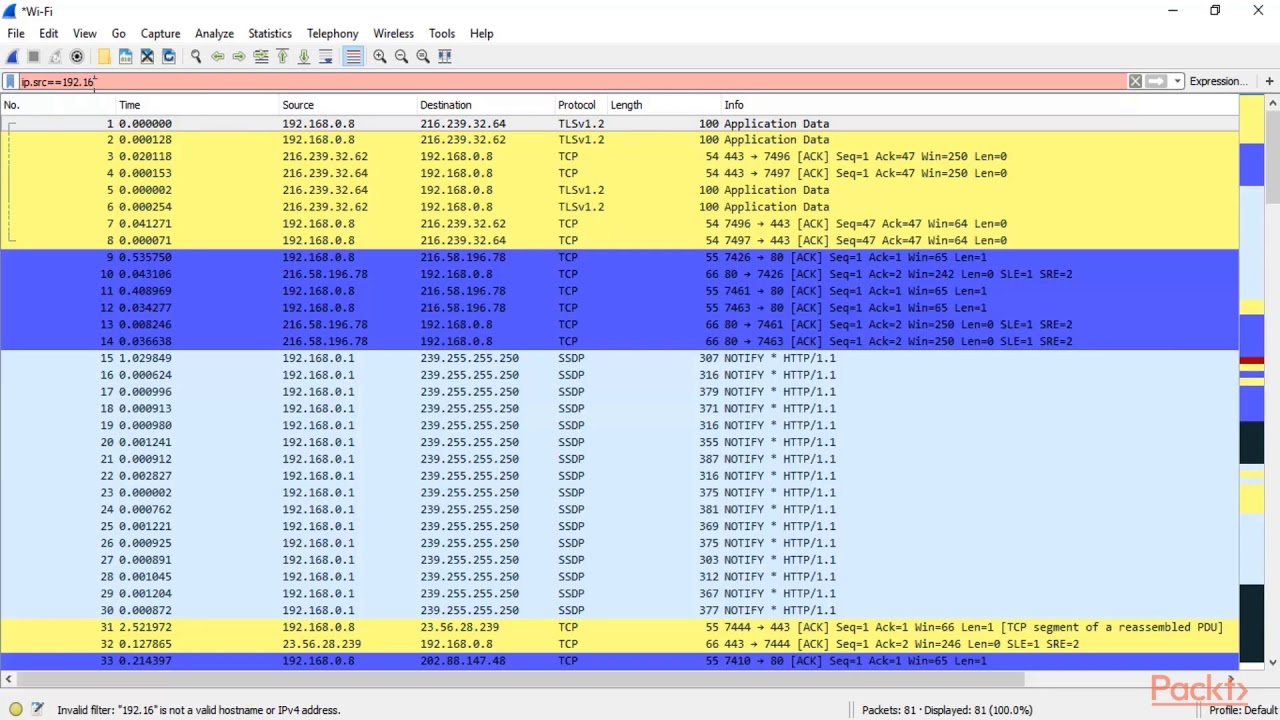Open the Telephony menu

[x=333, y=33]
